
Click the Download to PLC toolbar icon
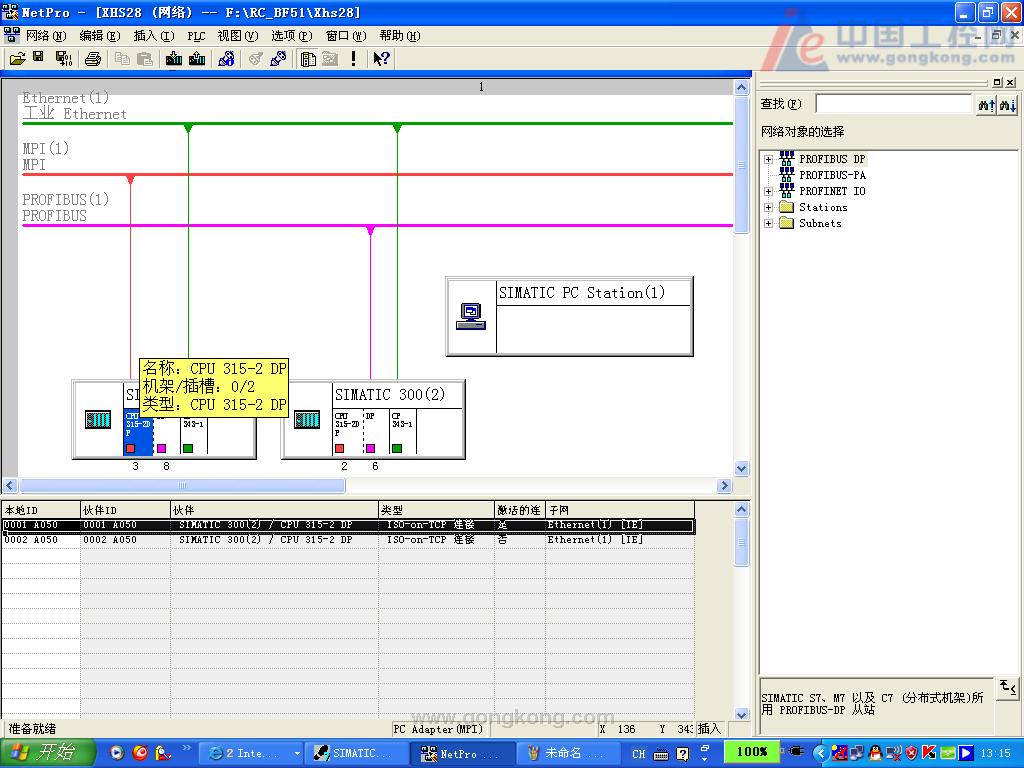coord(174,59)
